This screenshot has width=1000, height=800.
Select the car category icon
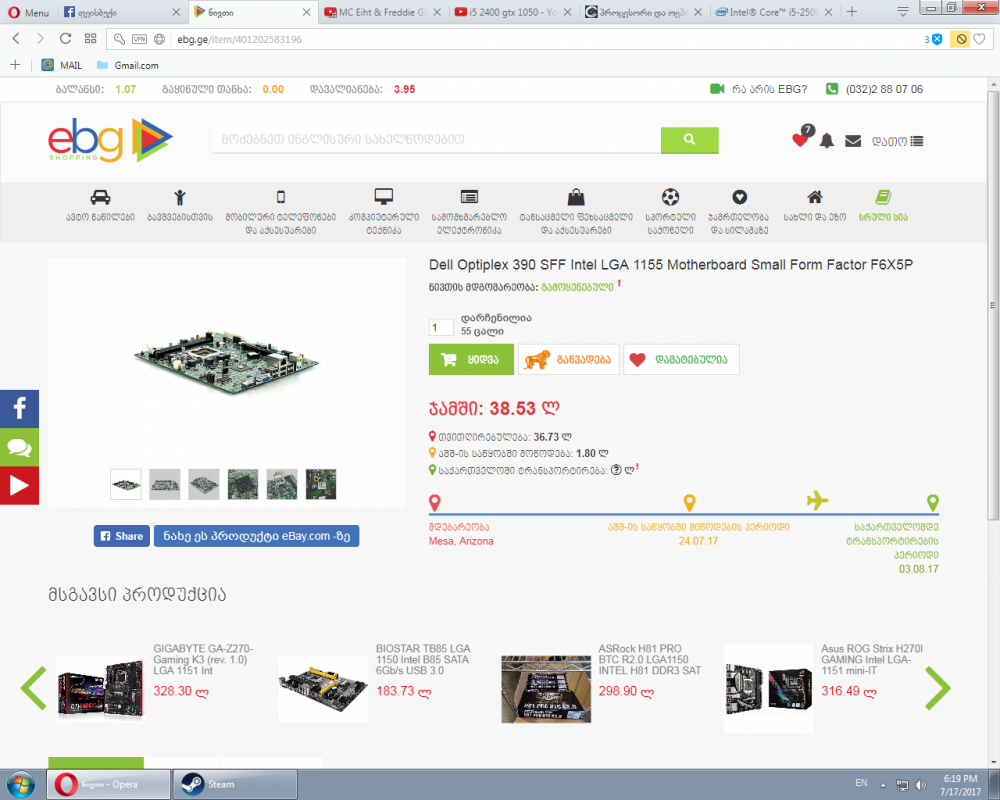100,197
